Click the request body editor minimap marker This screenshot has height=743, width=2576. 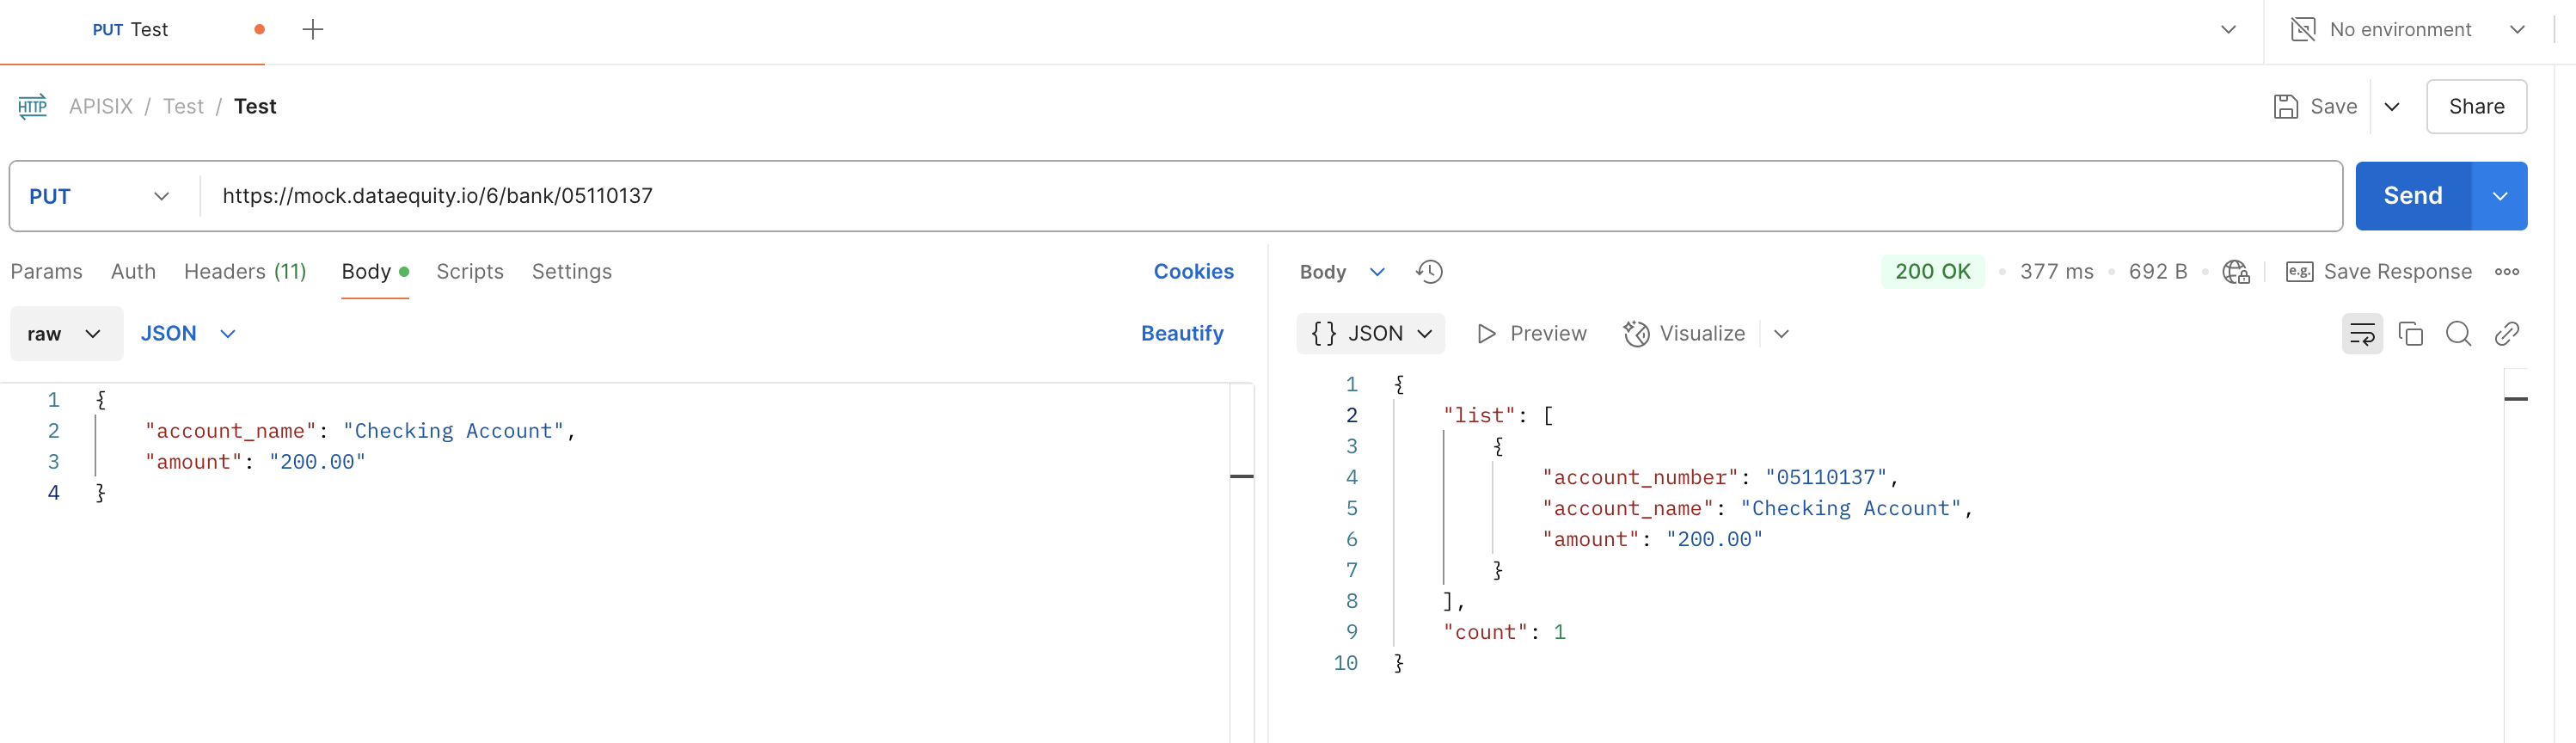1241,476
